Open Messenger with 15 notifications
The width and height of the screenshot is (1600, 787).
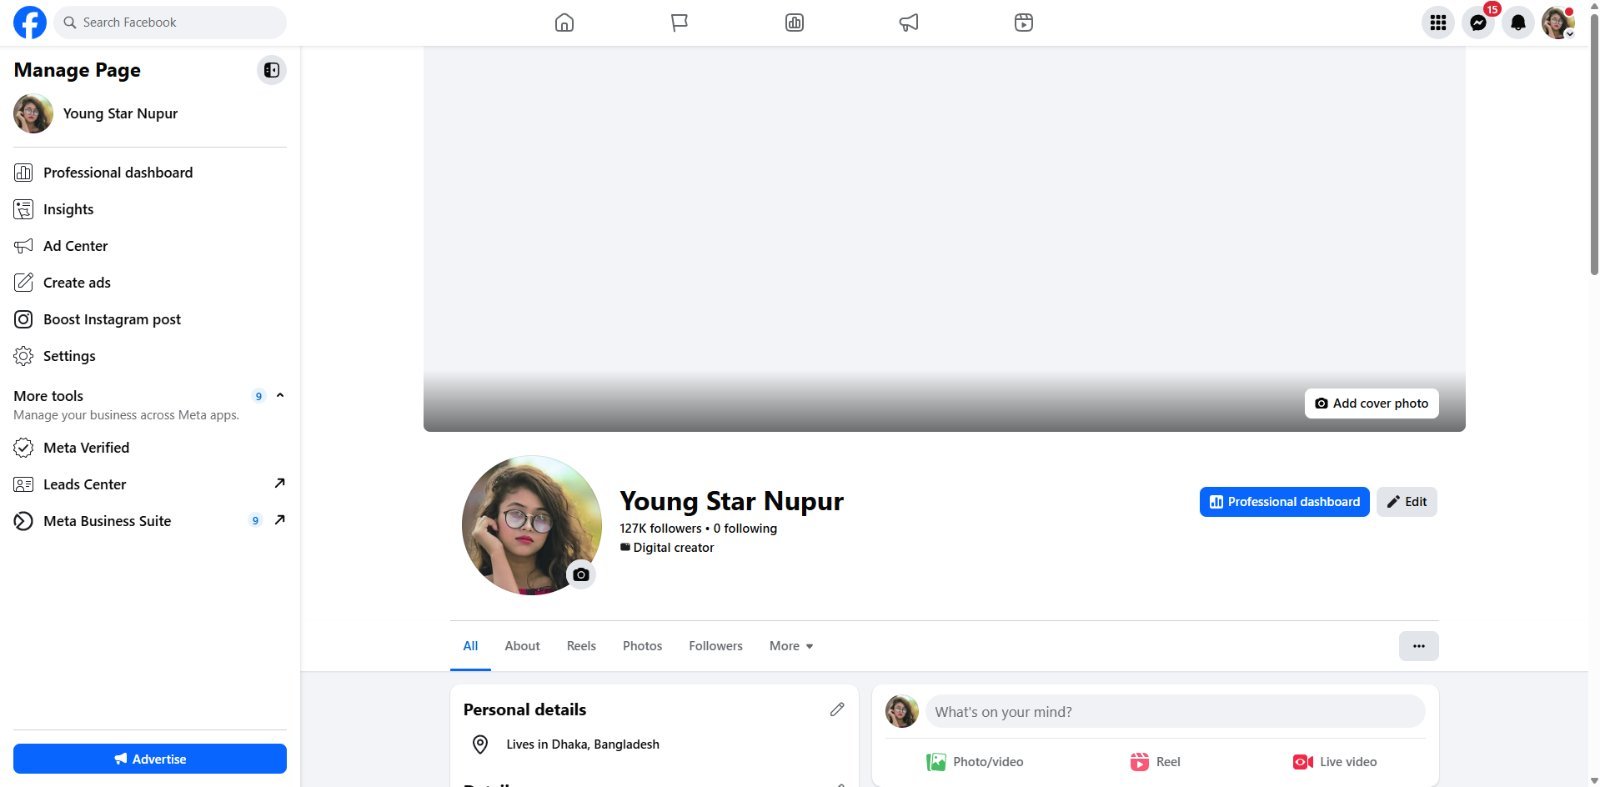point(1478,22)
